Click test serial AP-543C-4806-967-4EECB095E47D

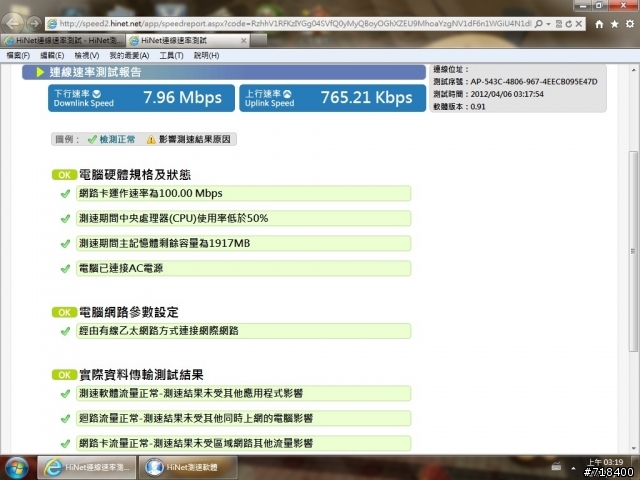pos(534,82)
